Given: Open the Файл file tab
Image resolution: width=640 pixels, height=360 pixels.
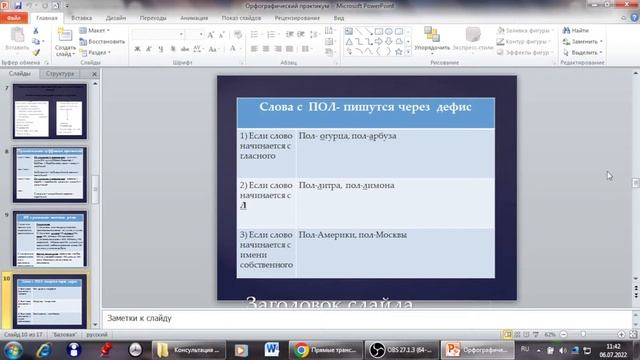Looking at the screenshot, I should [x=14, y=18].
